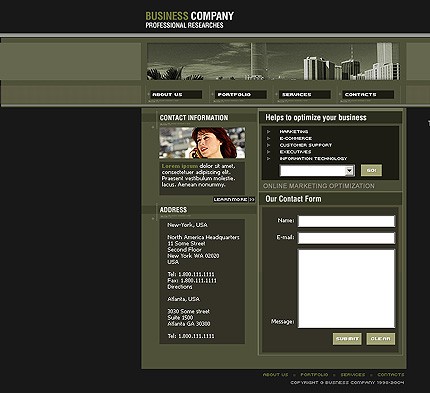The width and height of the screenshot is (430, 393).
Task: Open the dropdown beside the Go button
Action: tap(317, 171)
